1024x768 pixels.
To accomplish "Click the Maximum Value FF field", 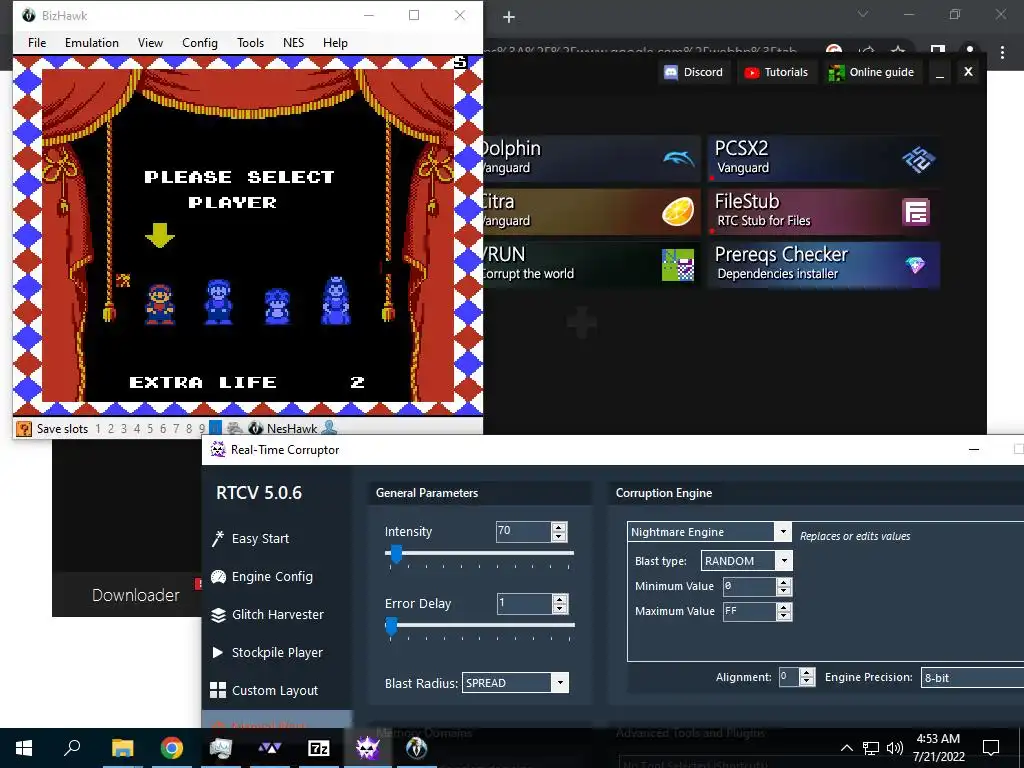I will 749,611.
